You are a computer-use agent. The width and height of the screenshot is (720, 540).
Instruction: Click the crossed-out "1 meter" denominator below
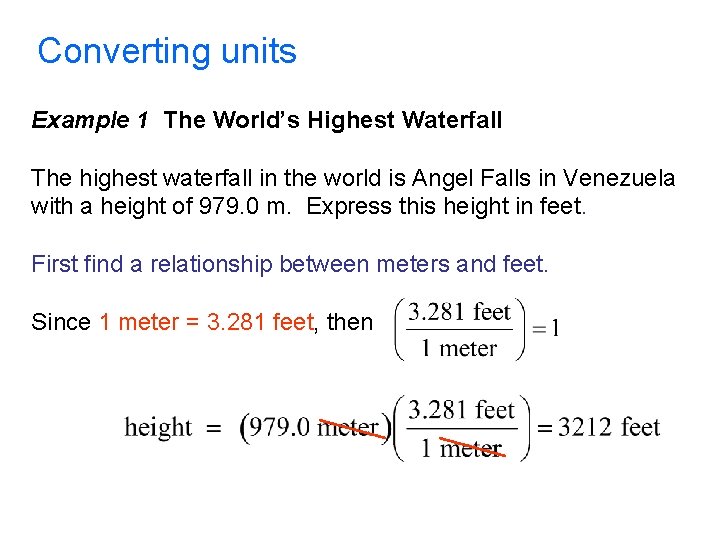(461, 448)
